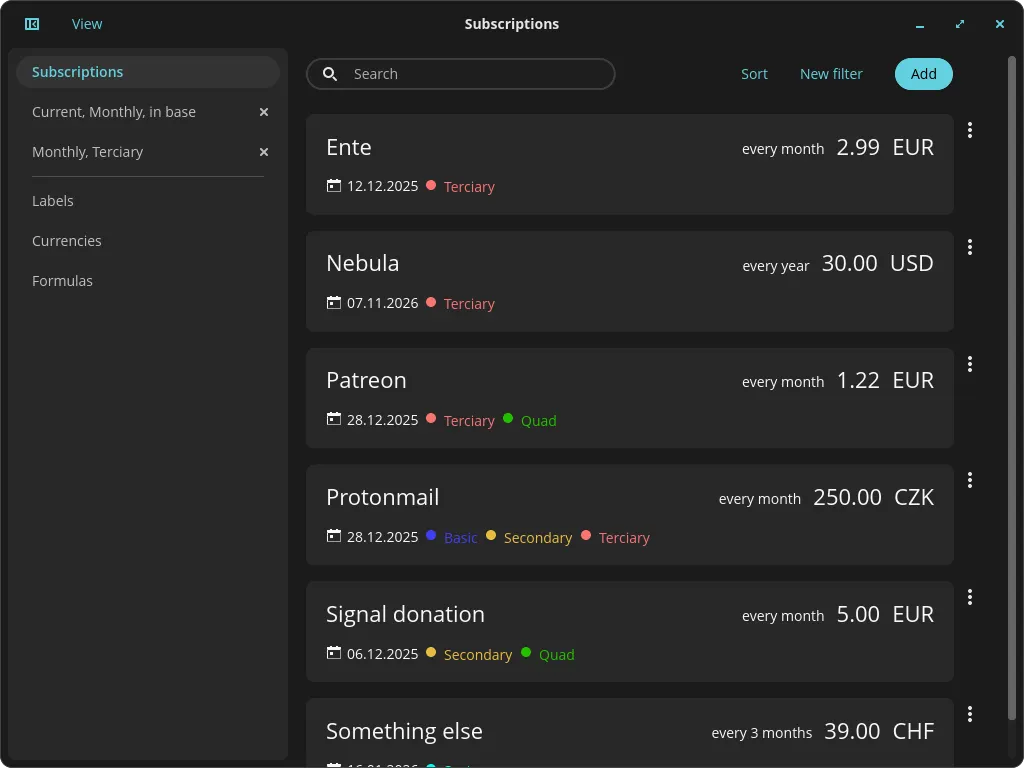The image size is (1024, 768).
Task: Close the Subscriptions window
Action: [x=1000, y=24]
